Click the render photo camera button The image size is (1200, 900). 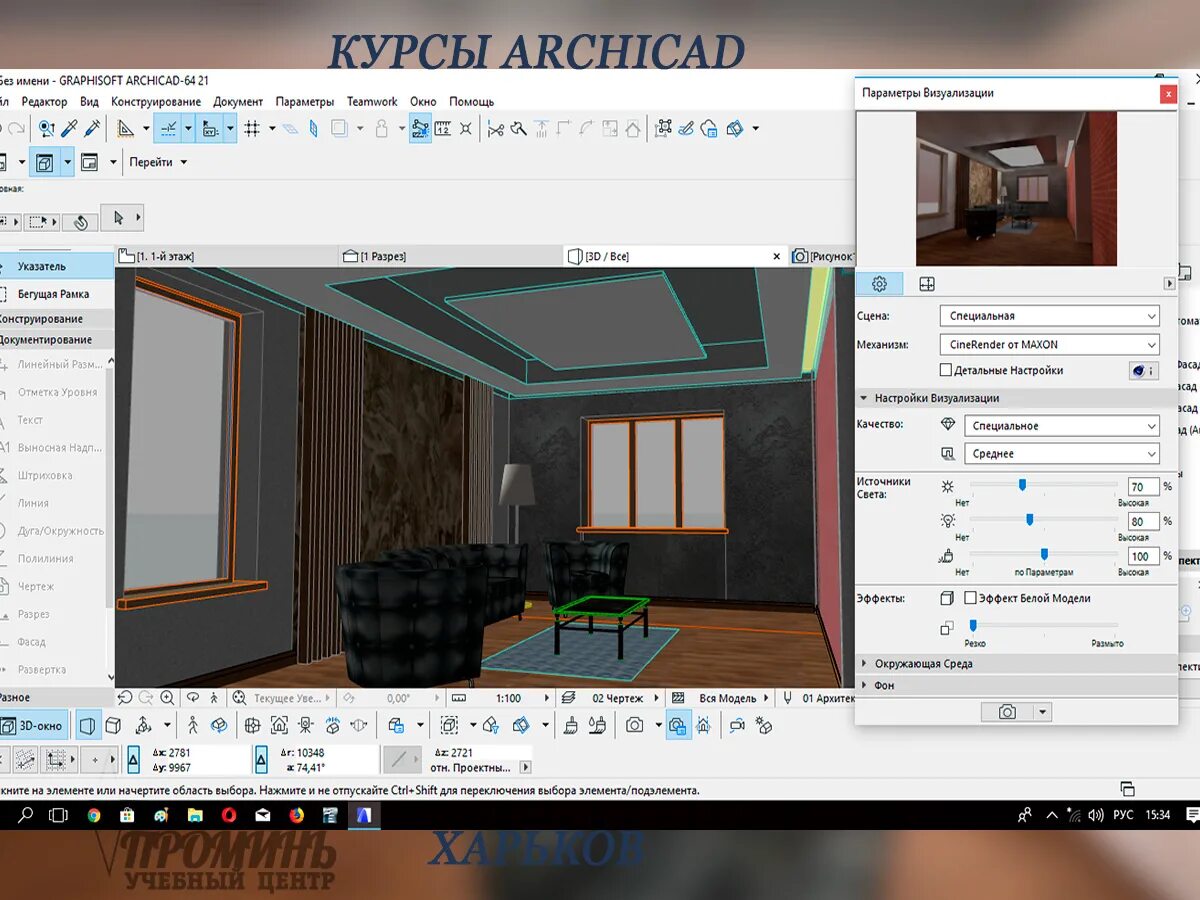tap(1006, 712)
